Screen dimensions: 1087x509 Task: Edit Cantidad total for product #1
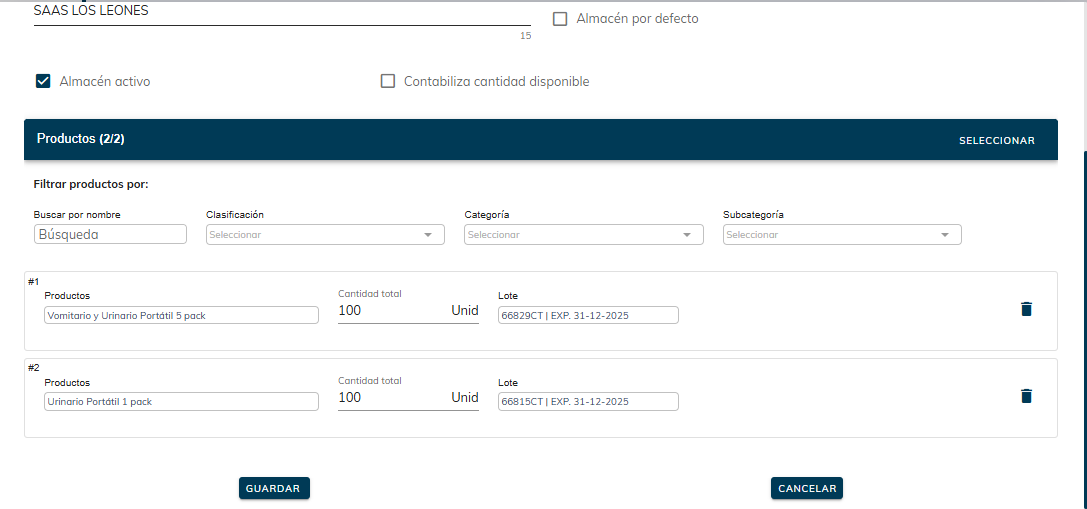coord(390,311)
